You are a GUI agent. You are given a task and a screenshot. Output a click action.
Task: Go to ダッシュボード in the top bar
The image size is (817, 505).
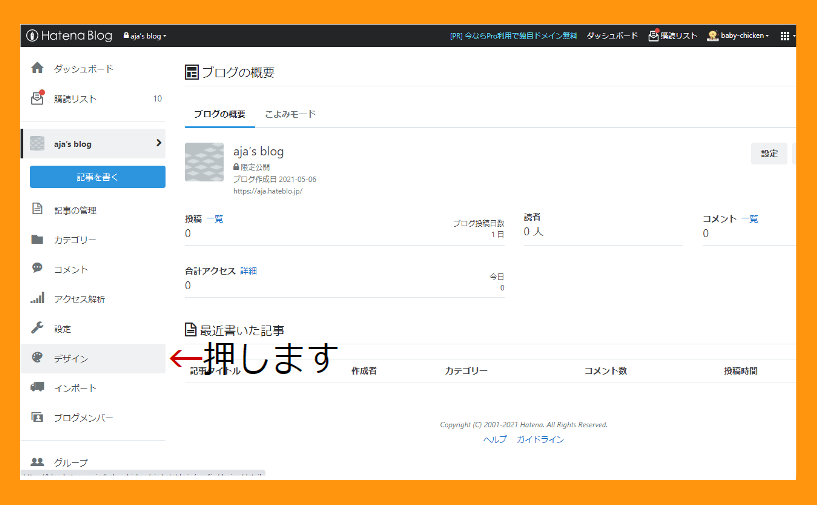pos(612,35)
